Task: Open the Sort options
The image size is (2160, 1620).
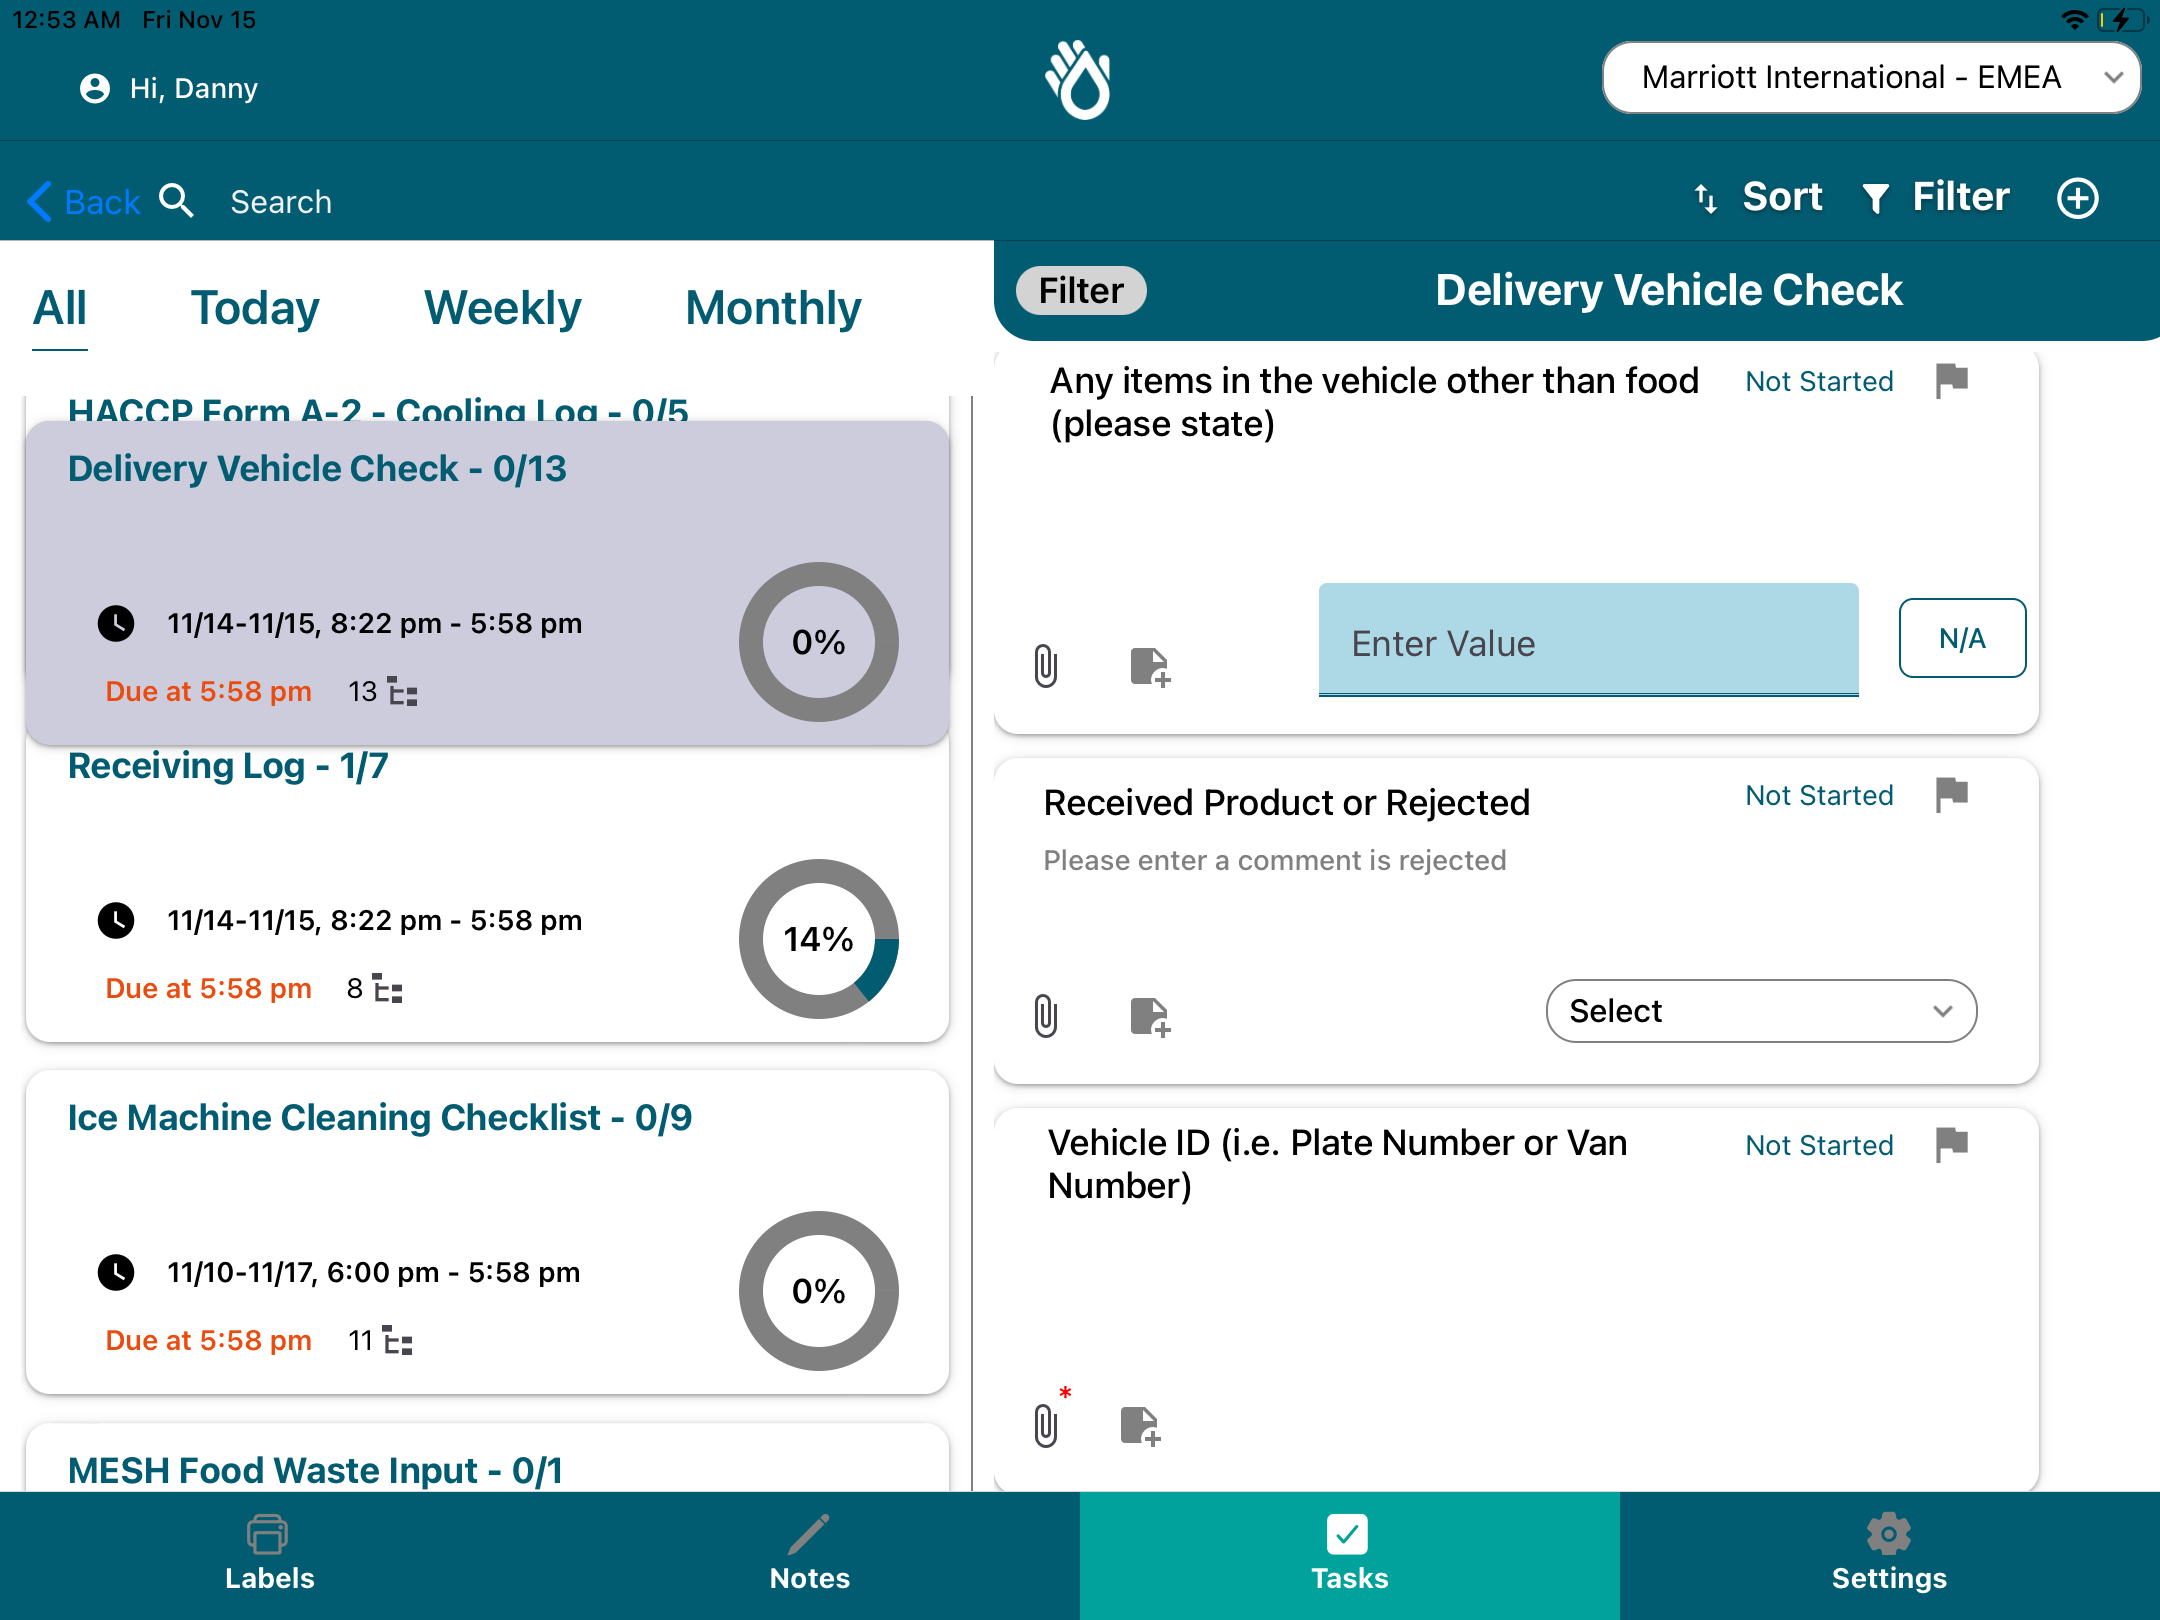Action: tap(1760, 197)
